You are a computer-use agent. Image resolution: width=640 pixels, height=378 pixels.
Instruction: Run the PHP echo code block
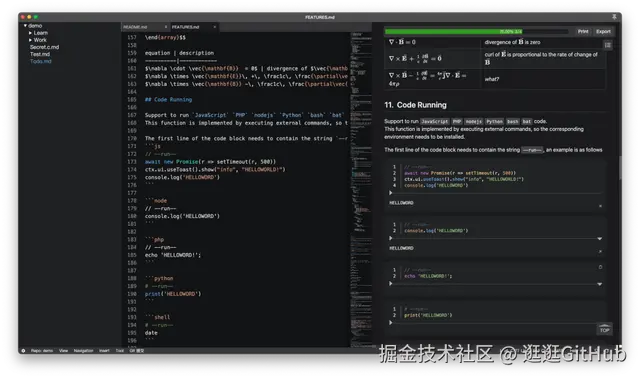click(391, 283)
